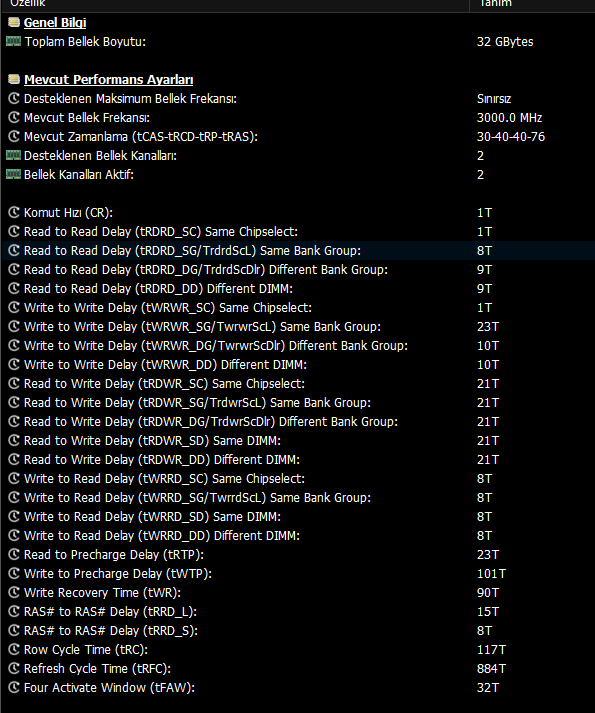Image resolution: width=595 pixels, height=713 pixels.
Task: Click the clock icon for tWRWR_SC row
Action: tap(14, 307)
